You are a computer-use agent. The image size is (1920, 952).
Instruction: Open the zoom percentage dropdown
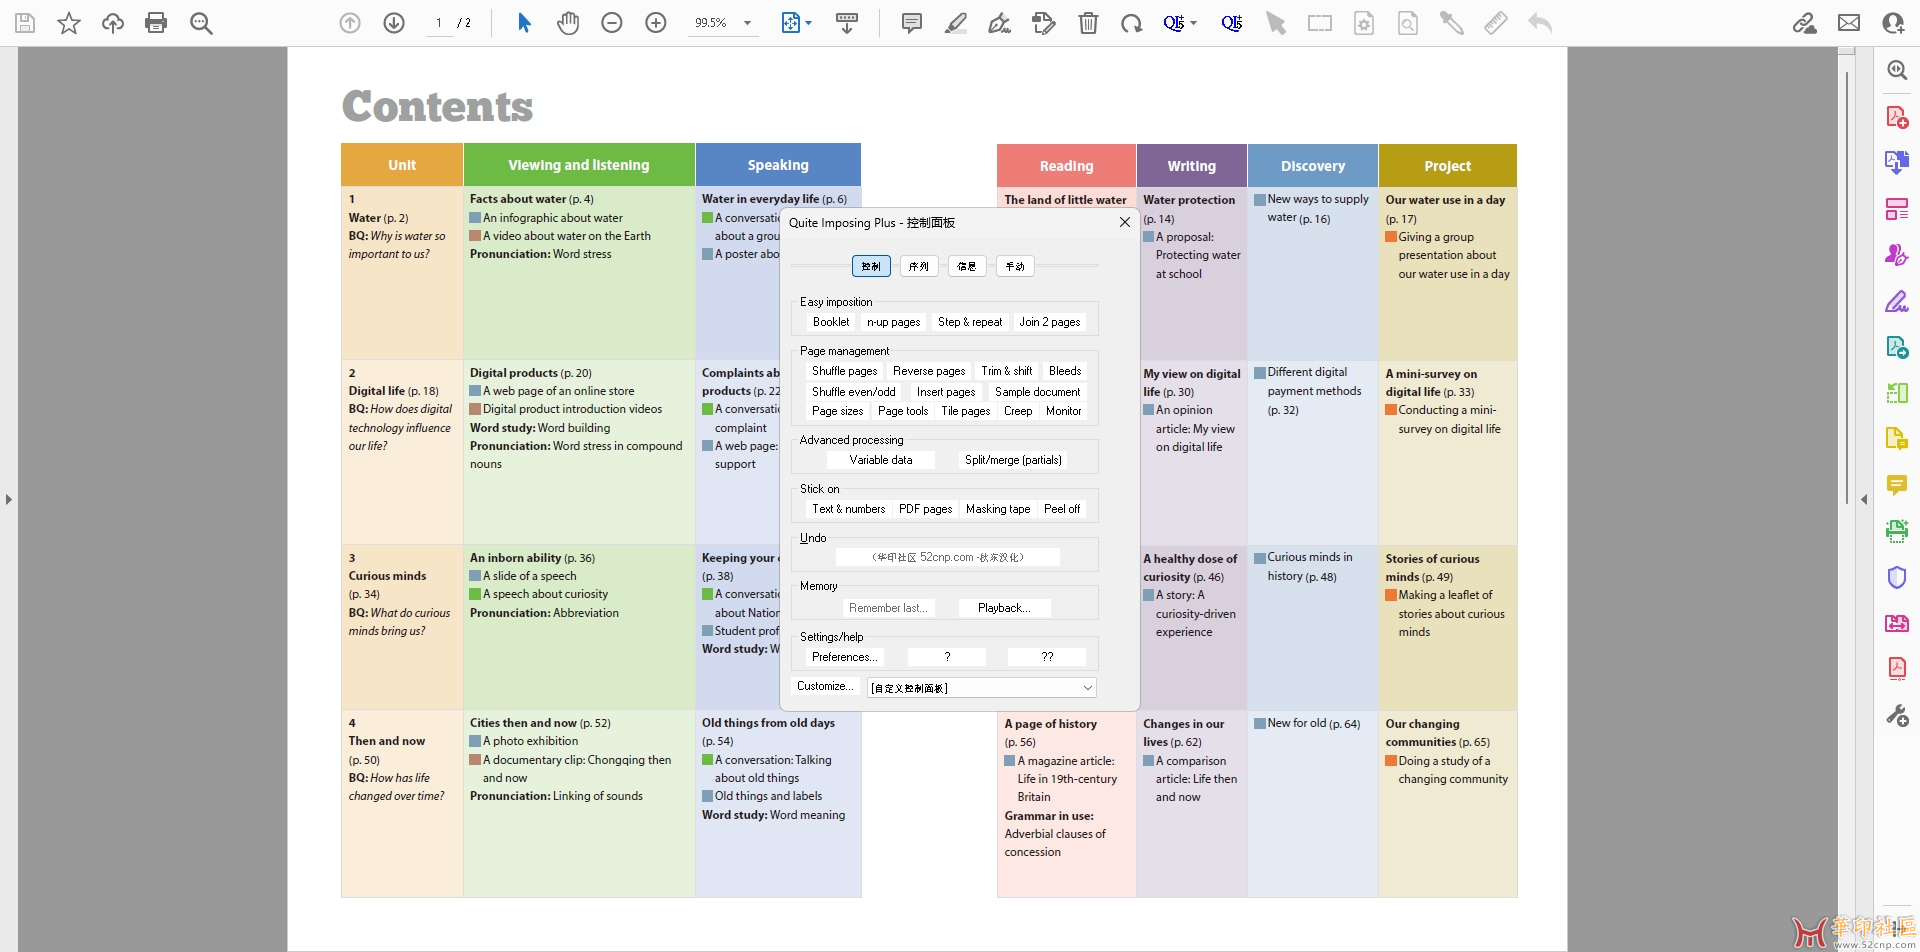[x=747, y=23]
